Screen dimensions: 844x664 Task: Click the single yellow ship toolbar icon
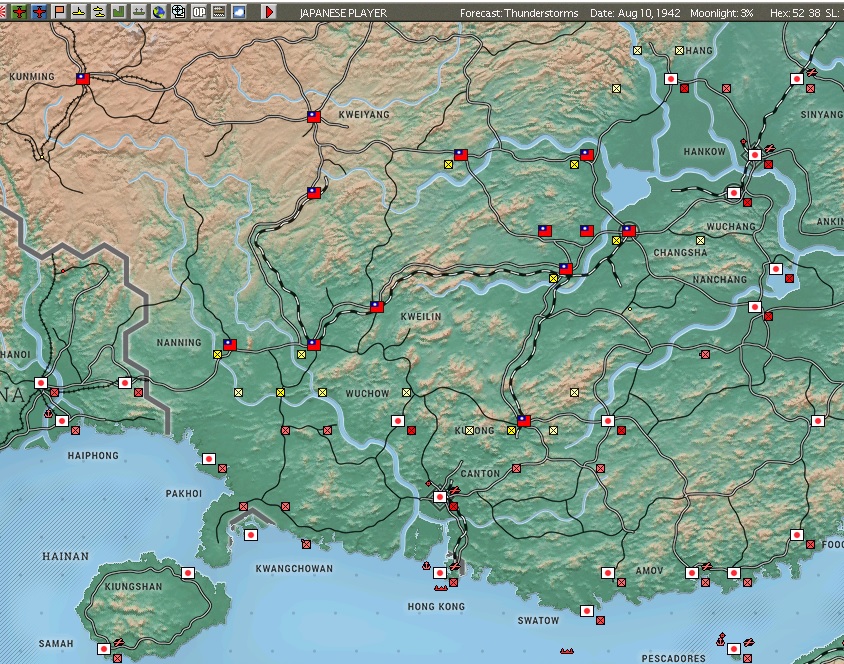tap(79, 11)
